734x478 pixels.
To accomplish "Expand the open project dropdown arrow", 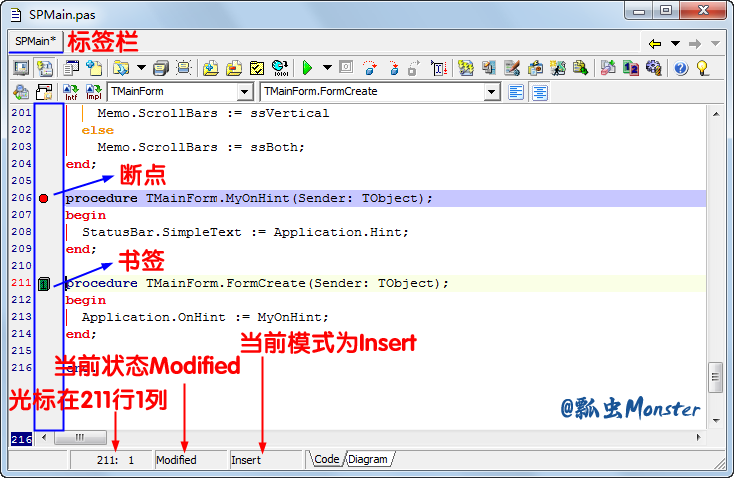I will (x=141, y=68).
